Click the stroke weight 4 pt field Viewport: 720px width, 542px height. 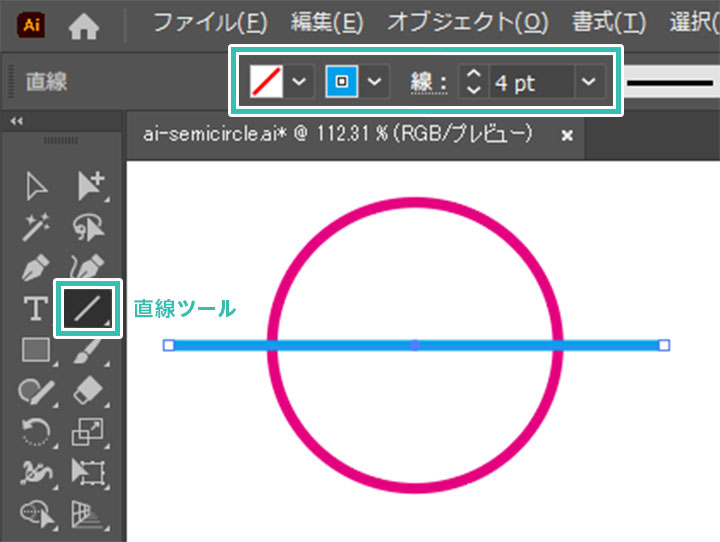click(x=530, y=82)
